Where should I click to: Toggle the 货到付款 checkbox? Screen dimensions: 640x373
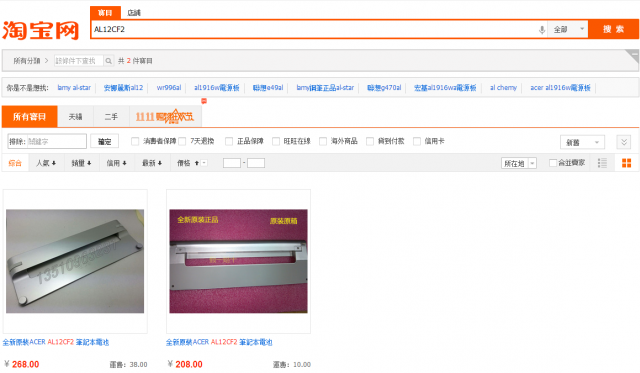click(x=370, y=141)
